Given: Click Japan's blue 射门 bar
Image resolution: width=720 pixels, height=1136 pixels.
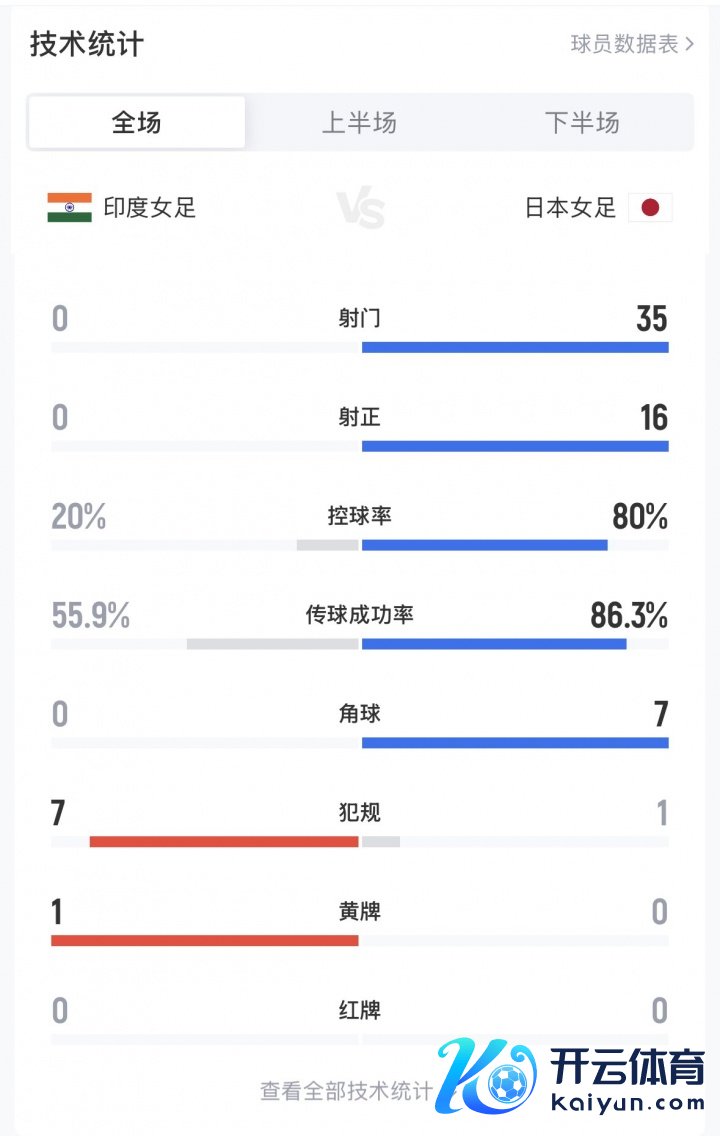Looking at the screenshot, I should (515, 348).
